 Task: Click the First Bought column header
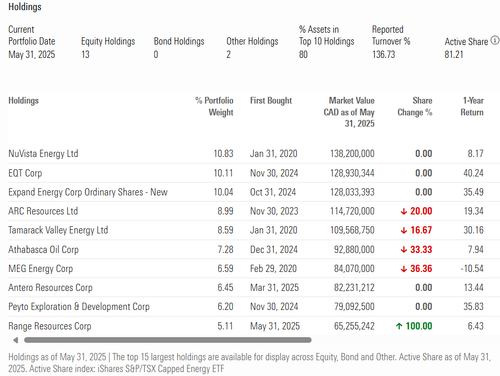tap(271, 100)
